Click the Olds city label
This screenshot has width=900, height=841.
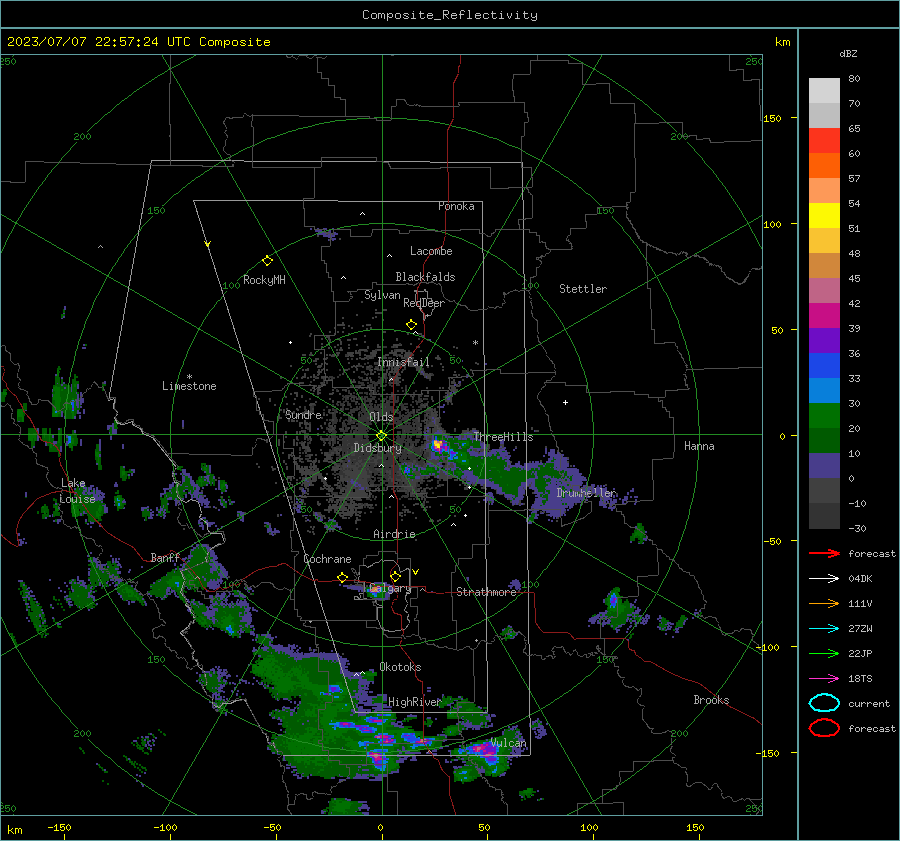tap(381, 417)
